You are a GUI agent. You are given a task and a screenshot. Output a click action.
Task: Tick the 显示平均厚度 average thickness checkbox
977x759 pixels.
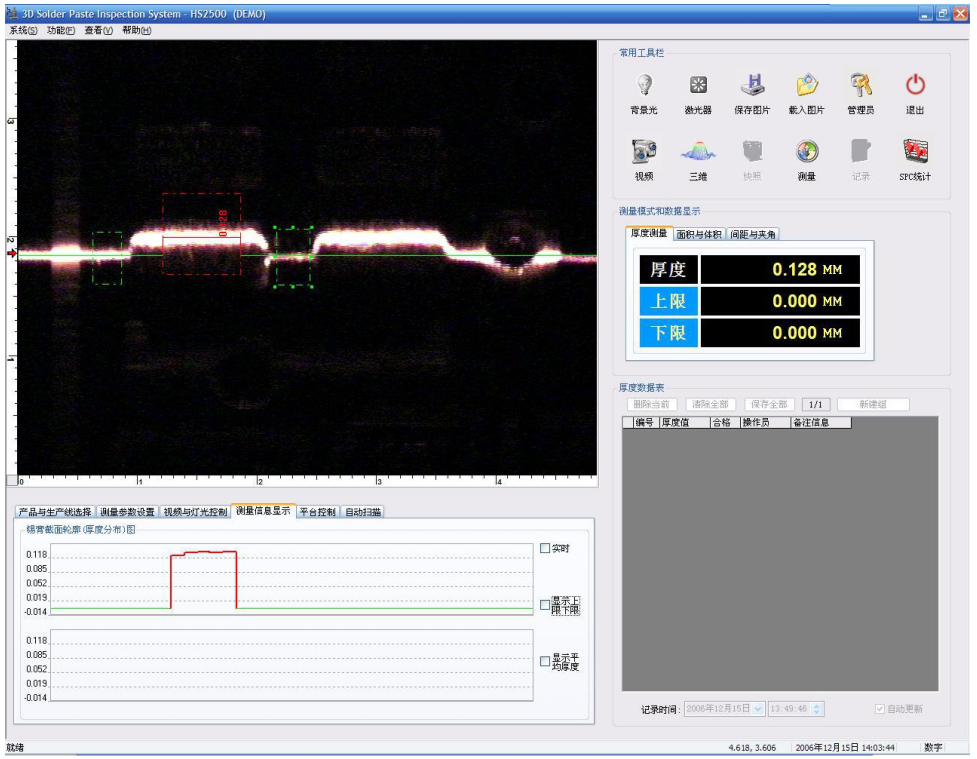tap(545, 661)
